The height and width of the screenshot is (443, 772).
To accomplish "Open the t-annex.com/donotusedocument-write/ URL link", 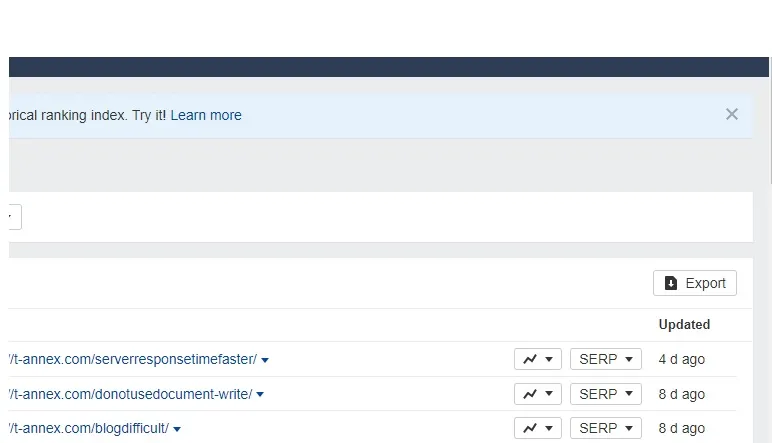I will click(x=130, y=394).
